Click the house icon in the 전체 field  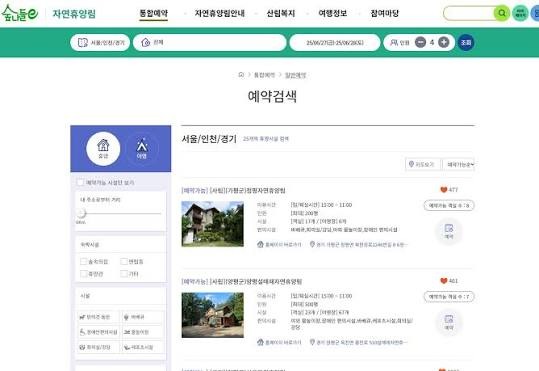146,43
